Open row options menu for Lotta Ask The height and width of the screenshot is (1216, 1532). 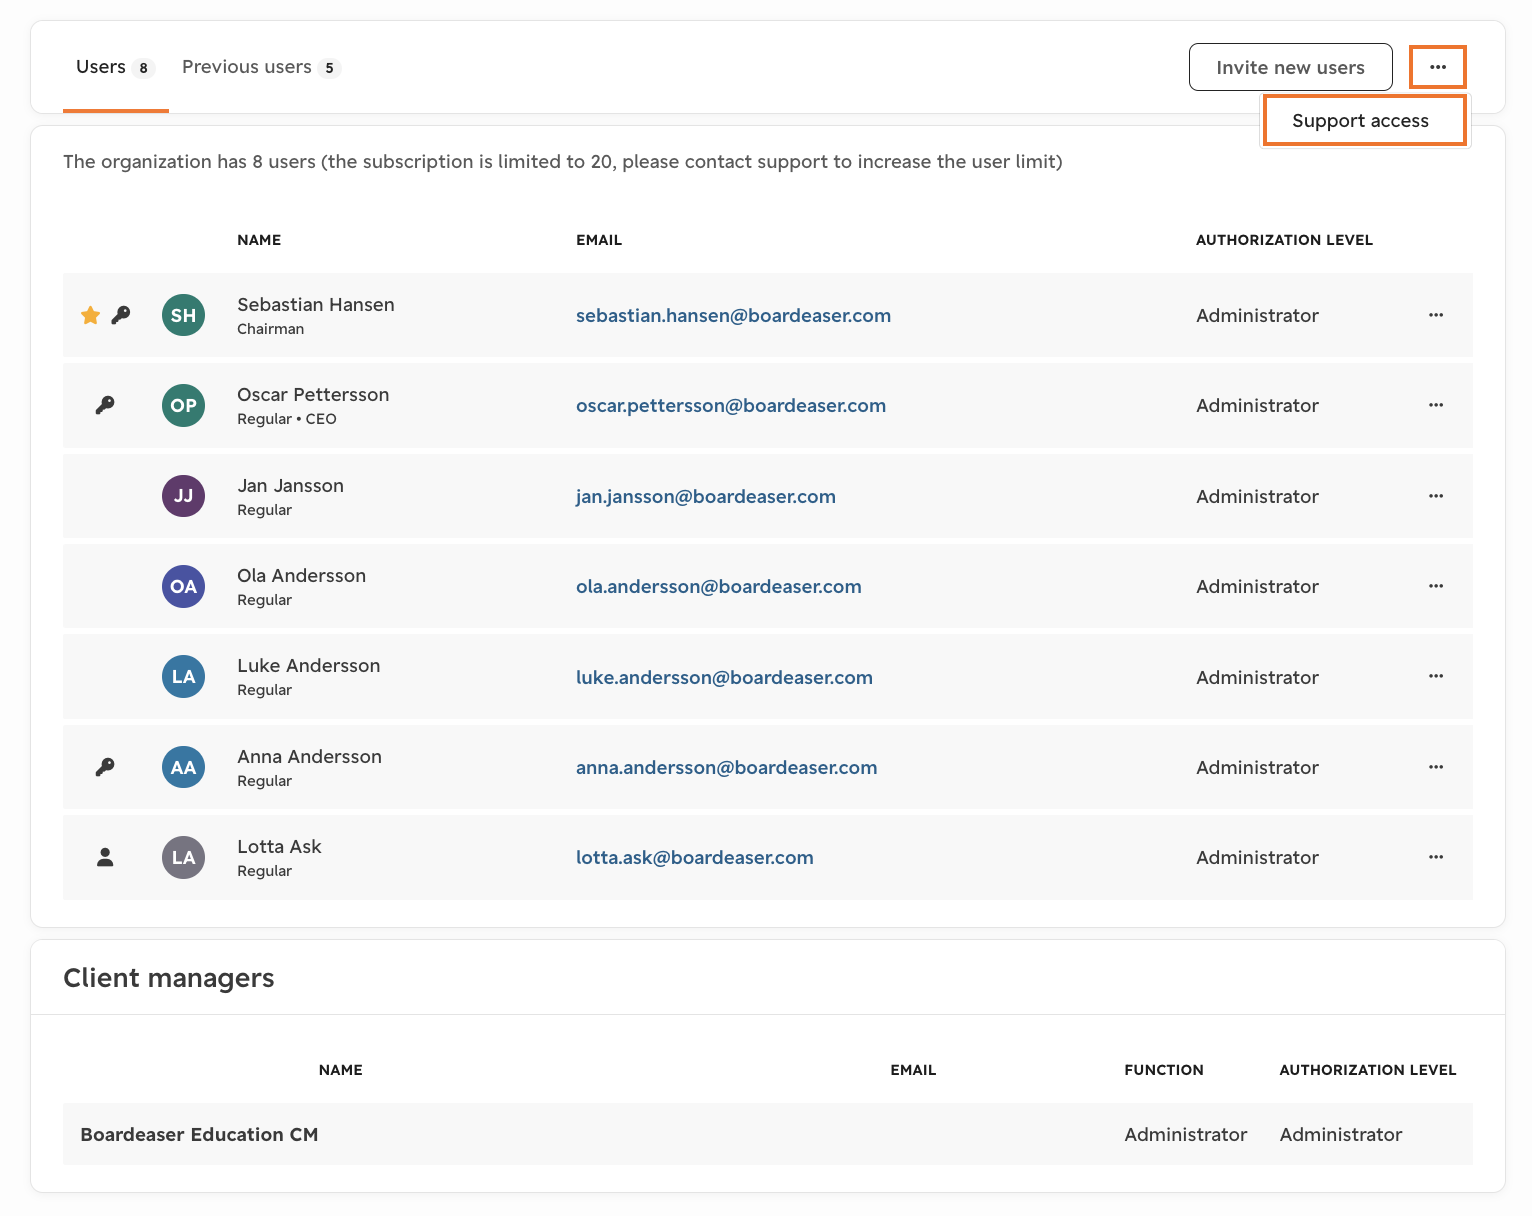pyautogui.click(x=1436, y=857)
